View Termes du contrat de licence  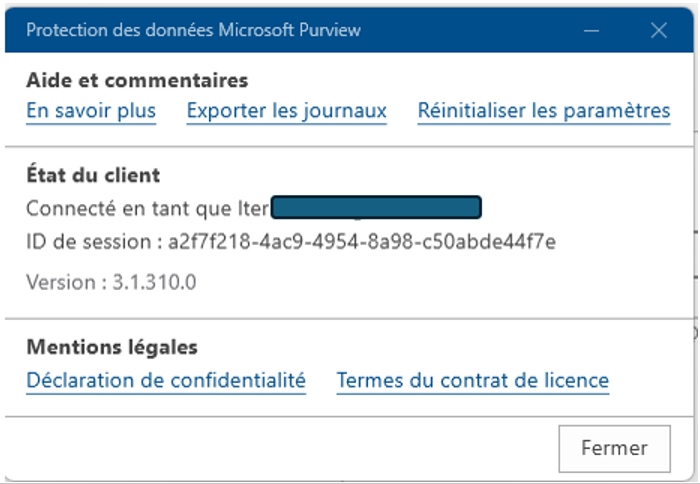472,380
